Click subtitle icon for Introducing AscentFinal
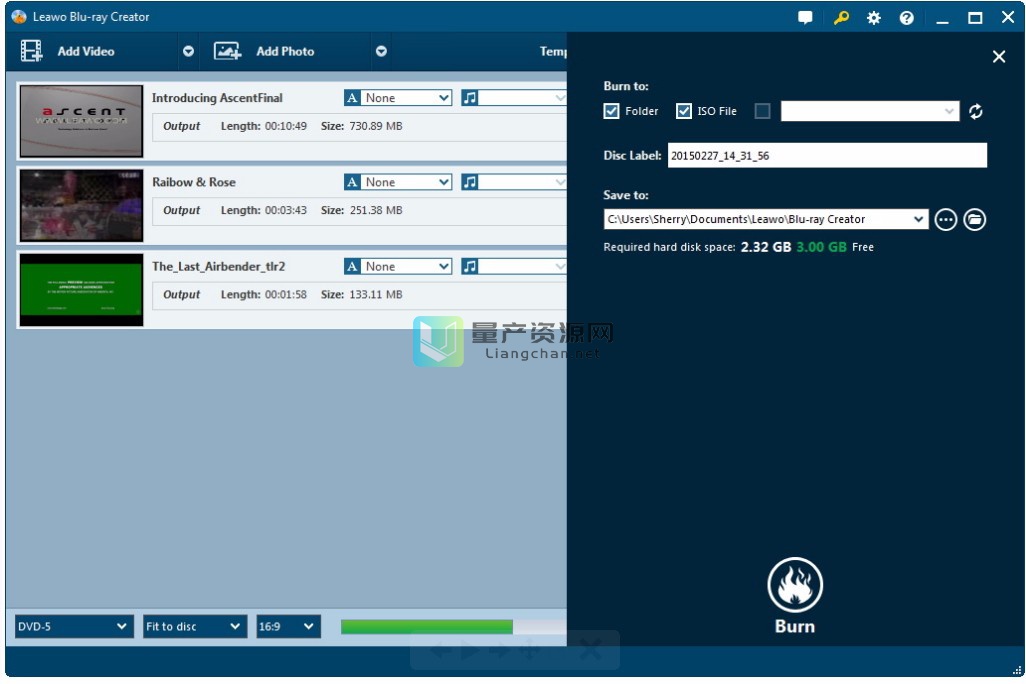Viewport: 1026px width, 684px height. point(352,98)
